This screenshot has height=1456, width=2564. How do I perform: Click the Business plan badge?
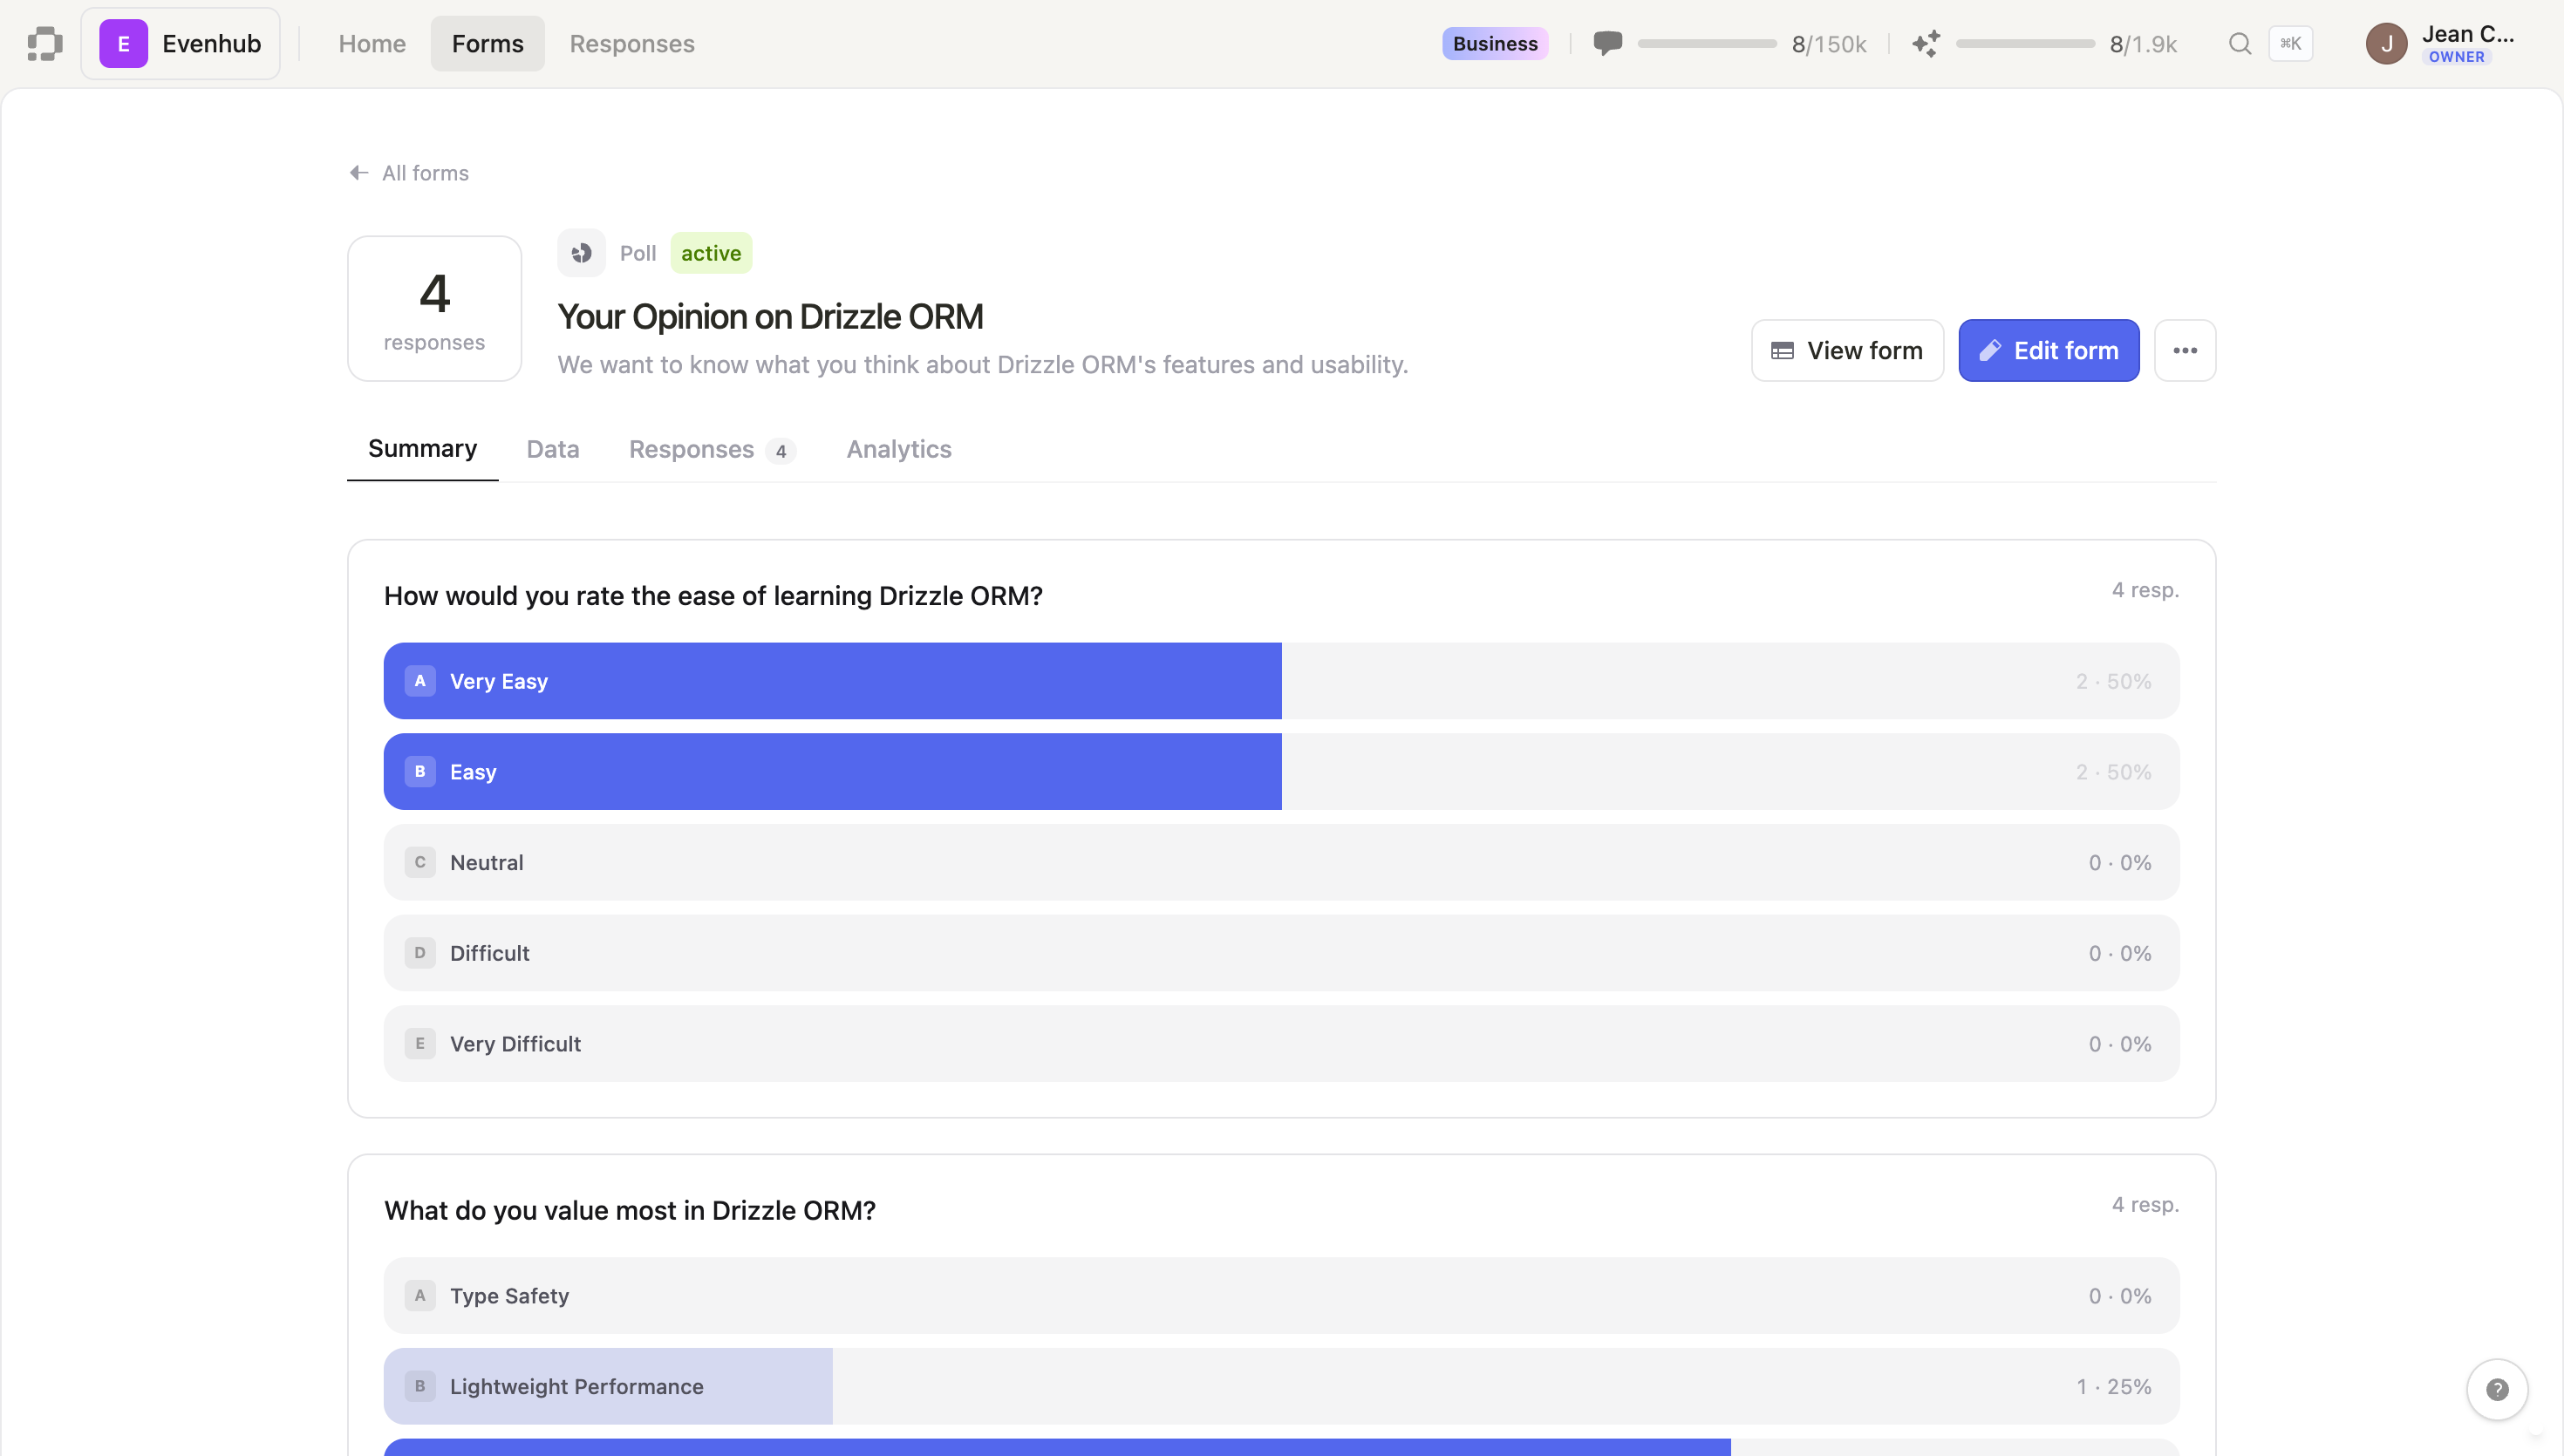(1495, 44)
